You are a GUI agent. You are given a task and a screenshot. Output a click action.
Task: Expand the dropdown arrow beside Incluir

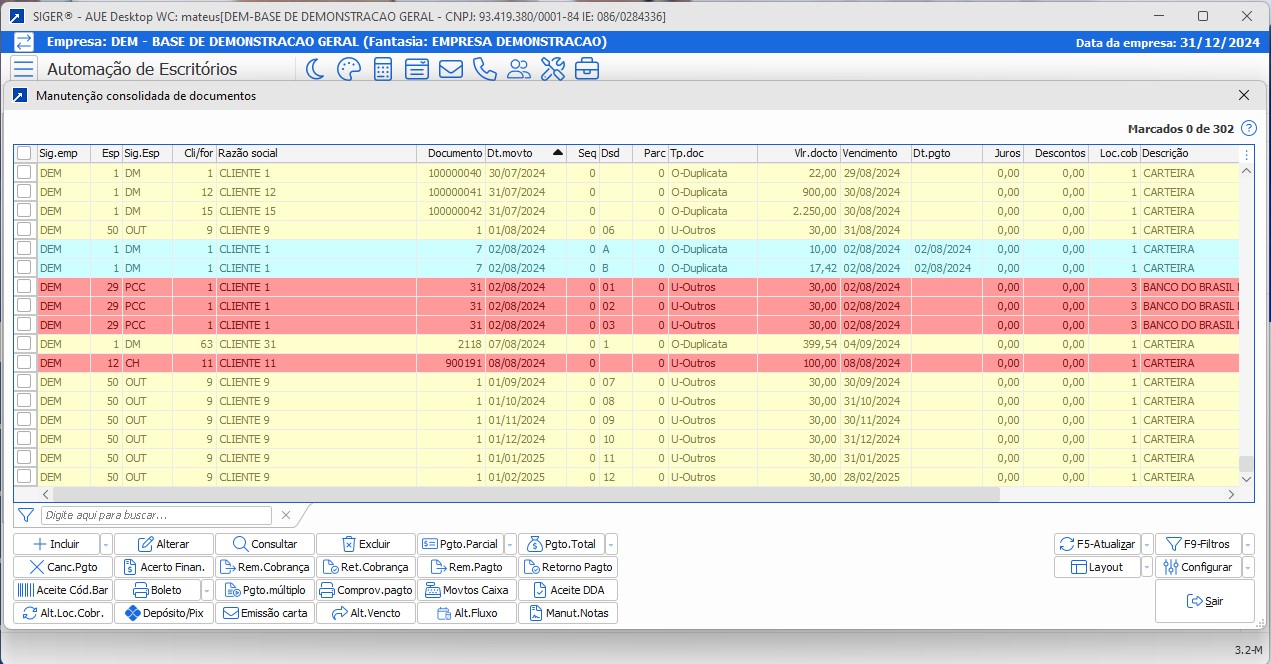tap(106, 544)
